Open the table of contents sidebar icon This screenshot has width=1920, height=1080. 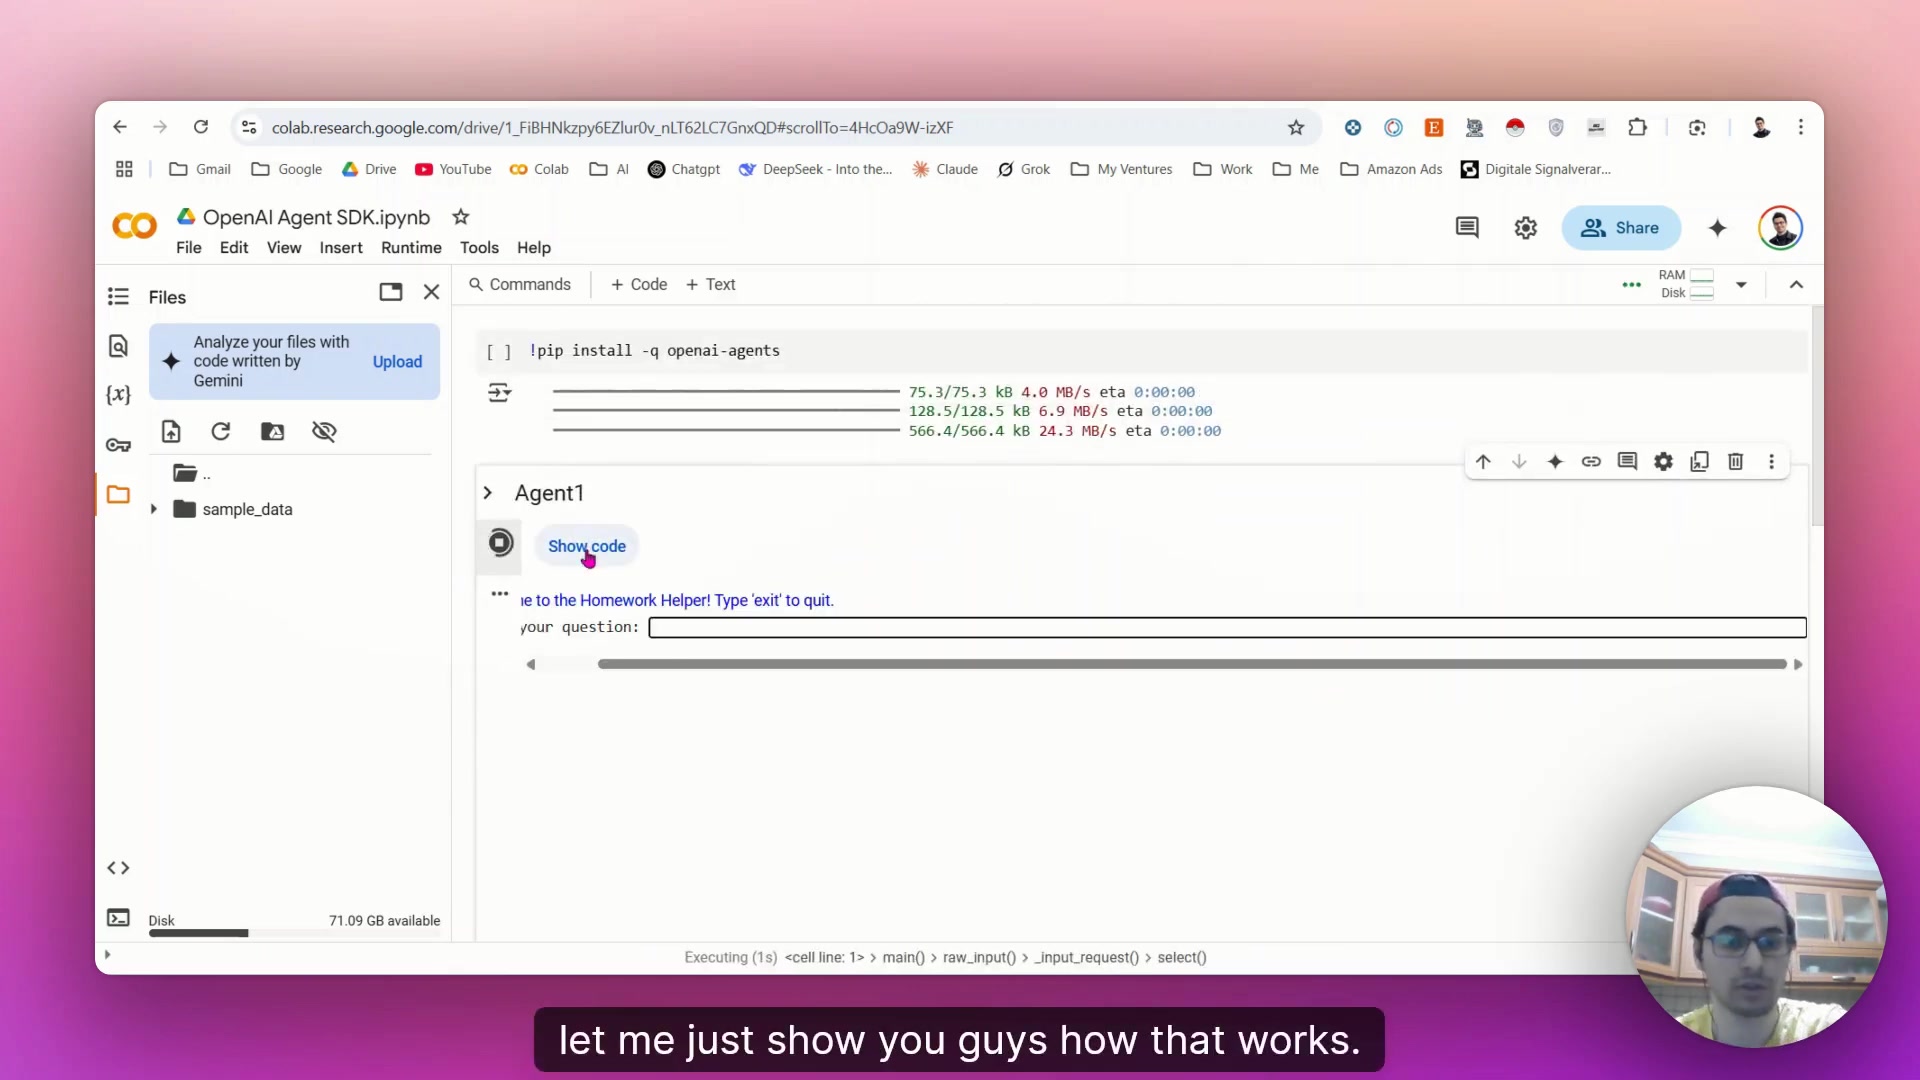(118, 296)
